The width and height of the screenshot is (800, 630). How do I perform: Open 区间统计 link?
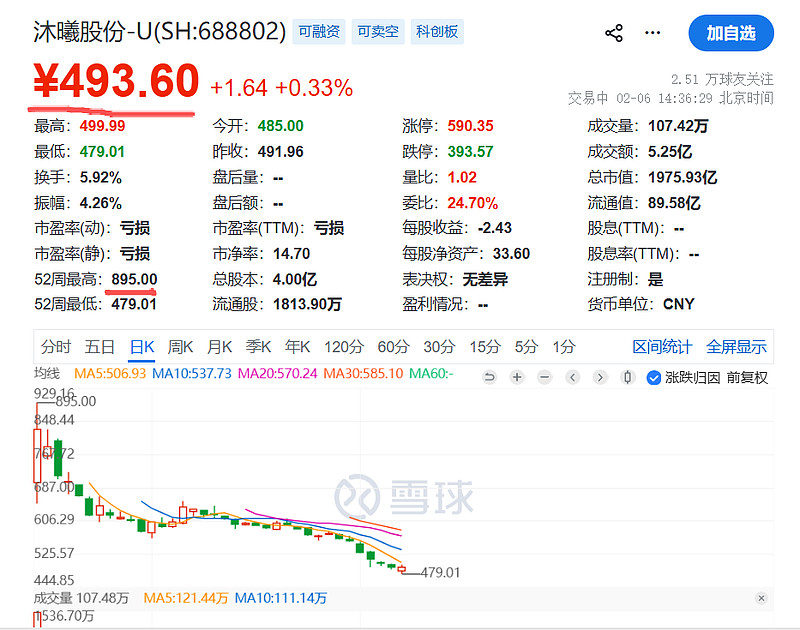(662, 347)
